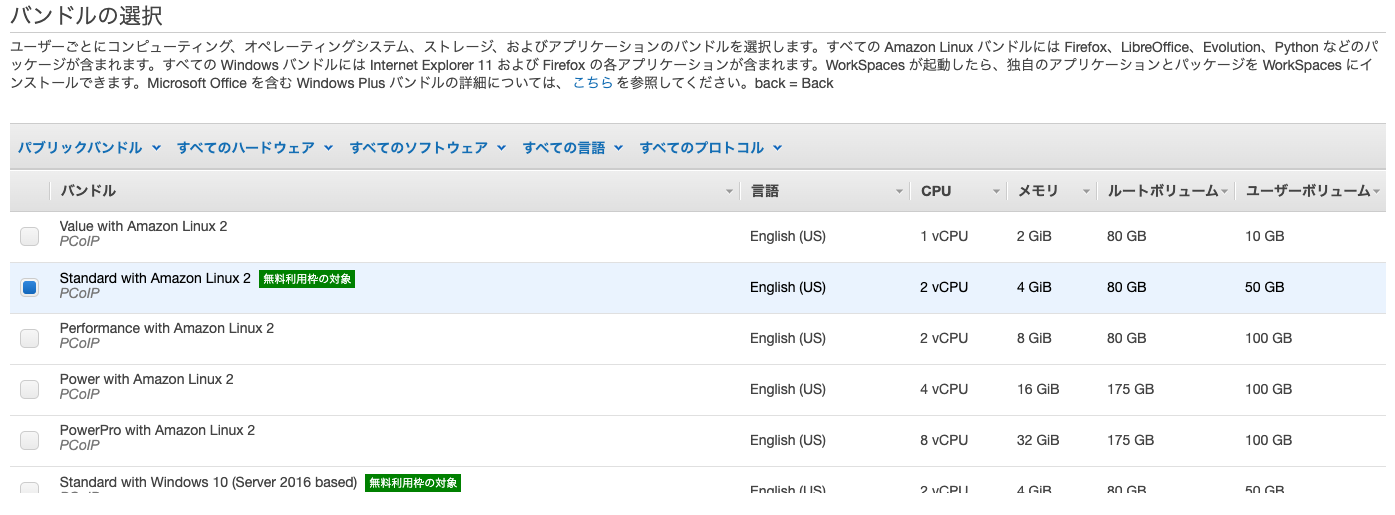The image size is (1395, 515).
Task: Open the すべてのプロトコル filter dropdown
Action: [x=711, y=147]
